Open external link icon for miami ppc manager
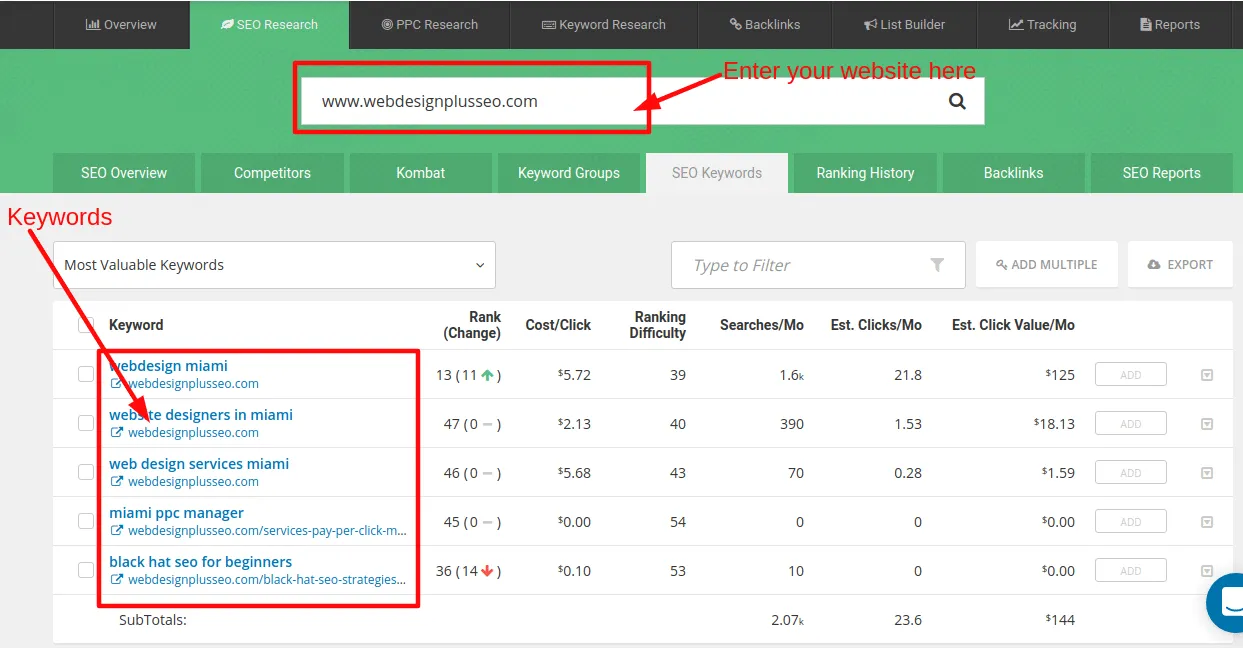 tap(117, 531)
